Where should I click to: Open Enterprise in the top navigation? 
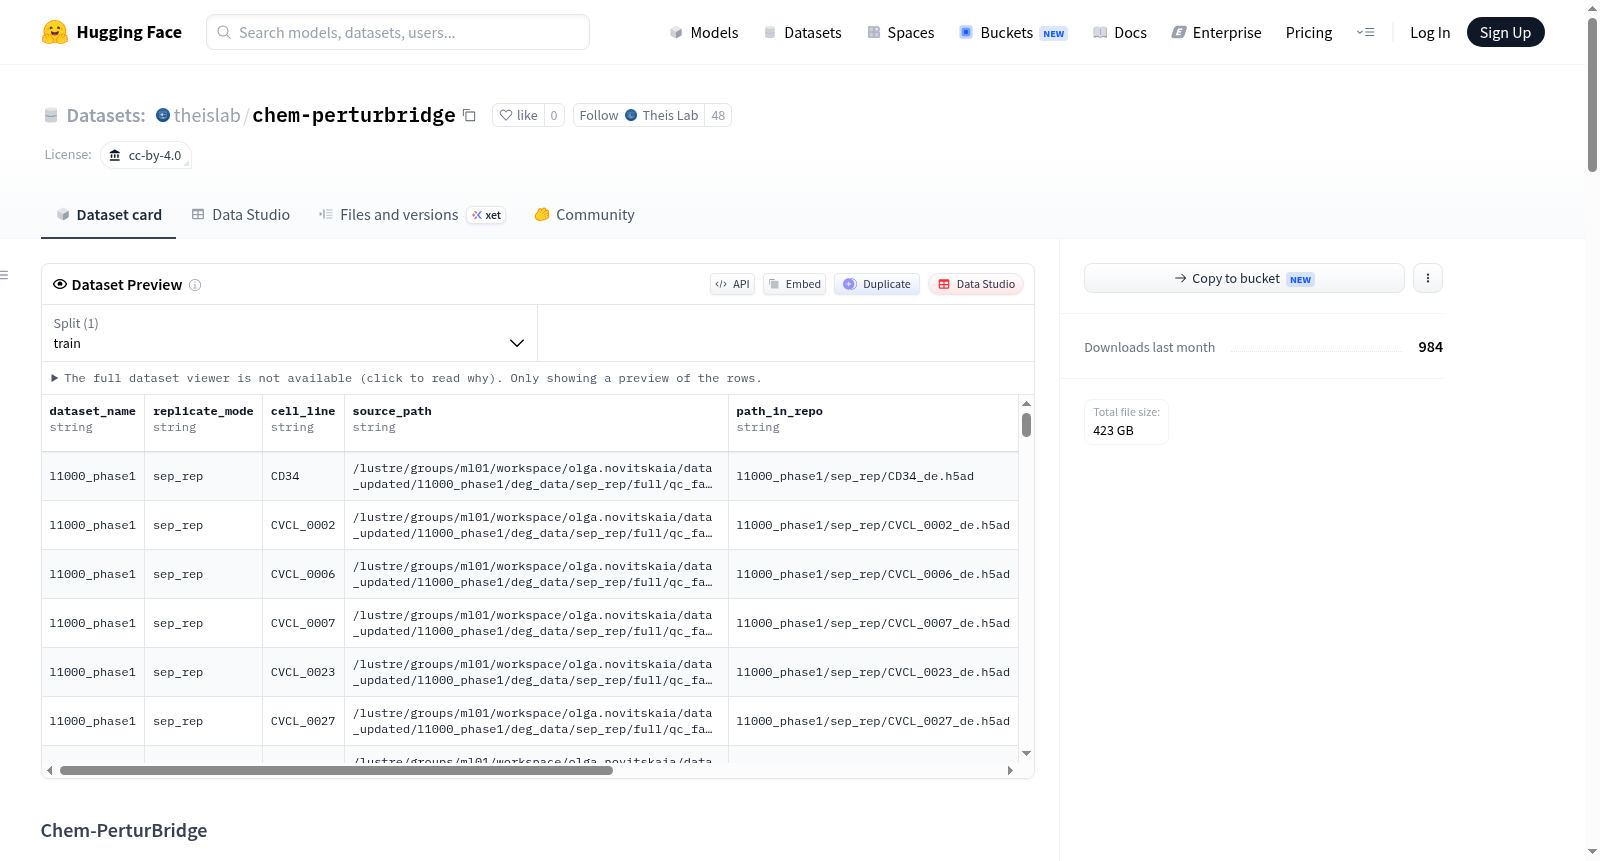pyautogui.click(x=1216, y=32)
